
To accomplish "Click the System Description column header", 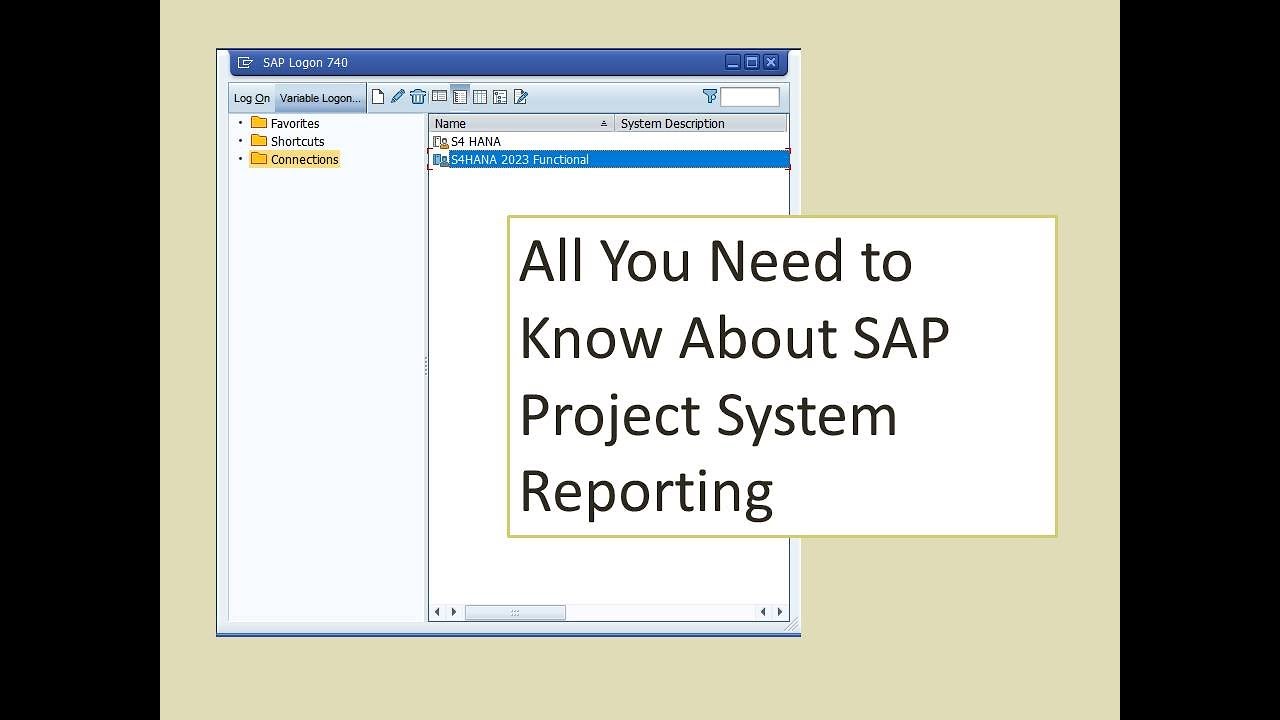I will 701,123.
